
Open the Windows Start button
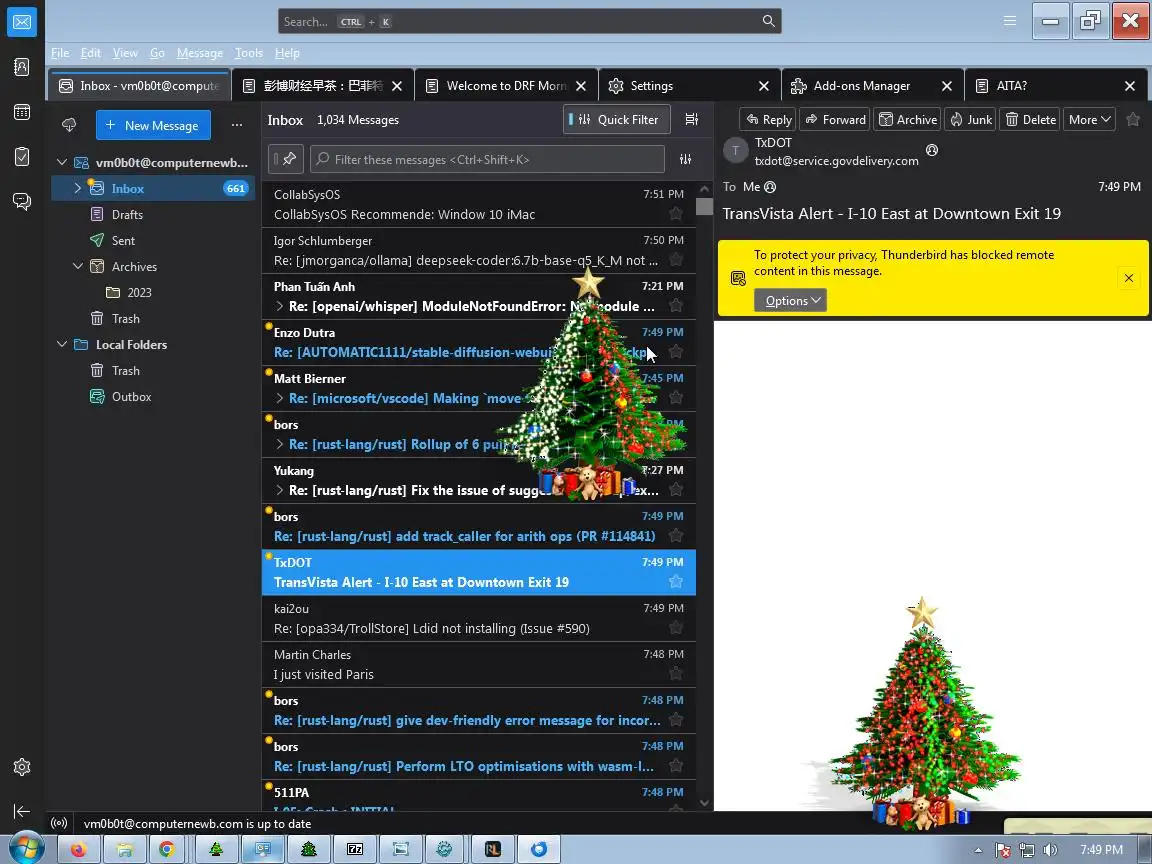(25, 849)
